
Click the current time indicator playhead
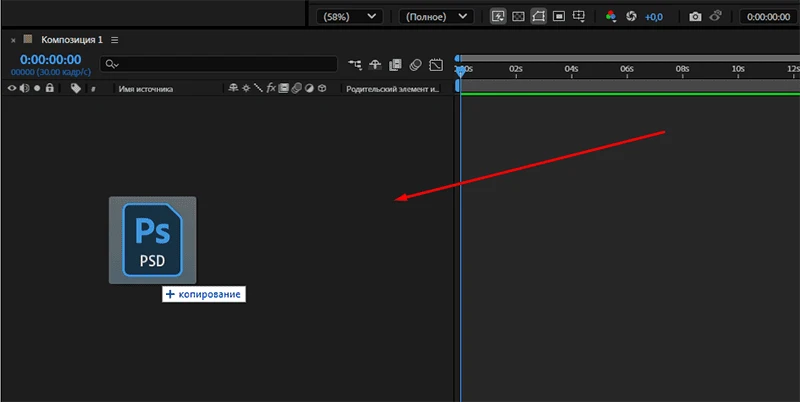point(460,71)
